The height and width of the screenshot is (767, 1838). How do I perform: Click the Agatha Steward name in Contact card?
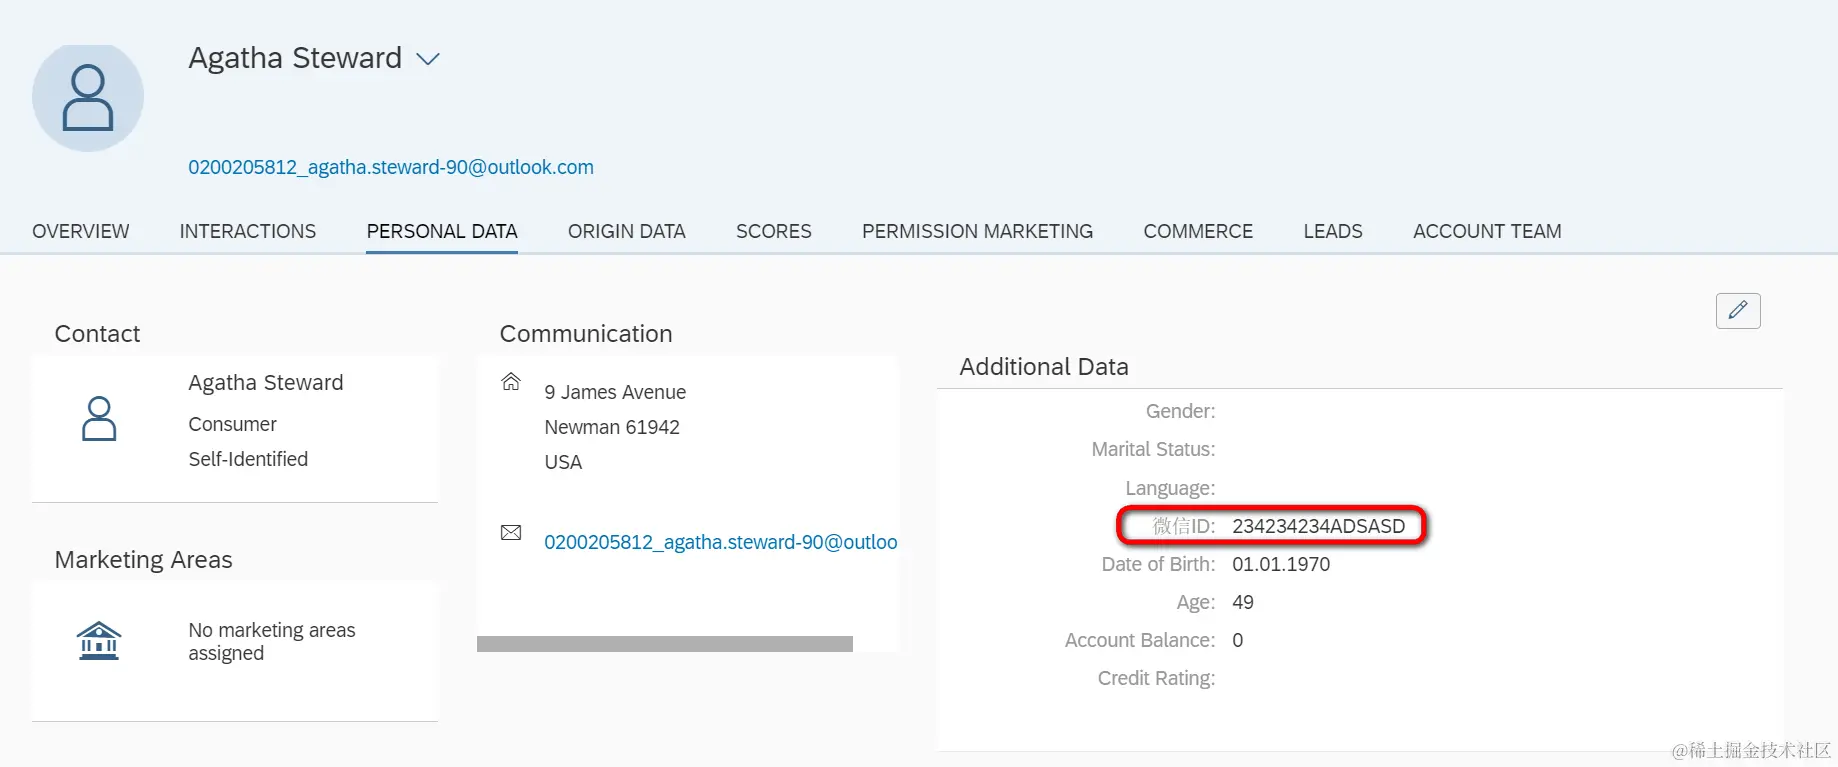266,383
